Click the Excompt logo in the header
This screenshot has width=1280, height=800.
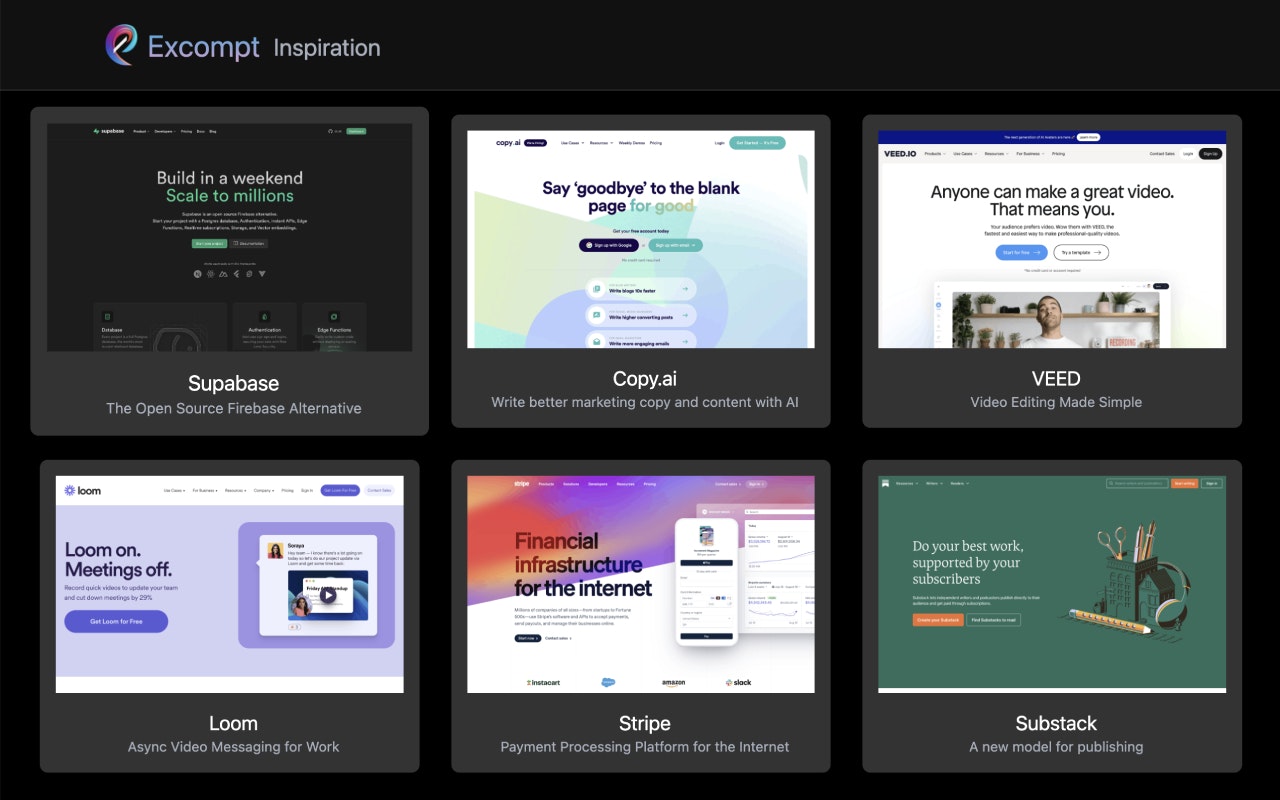click(x=124, y=45)
